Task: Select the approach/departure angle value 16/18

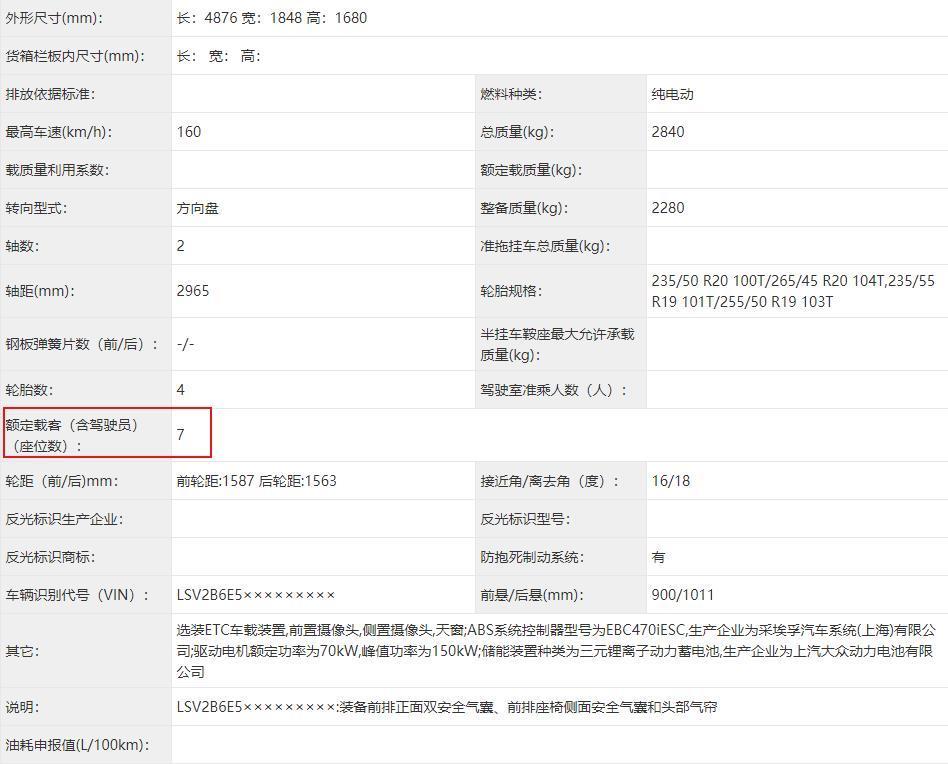Action: point(670,481)
